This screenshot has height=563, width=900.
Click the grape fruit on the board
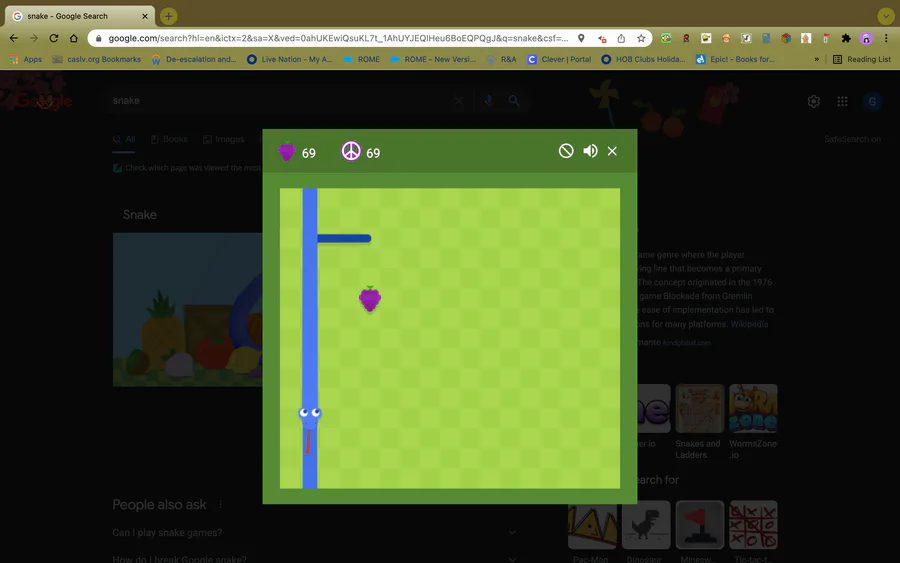pyautogui.click(x=370, y=298)
